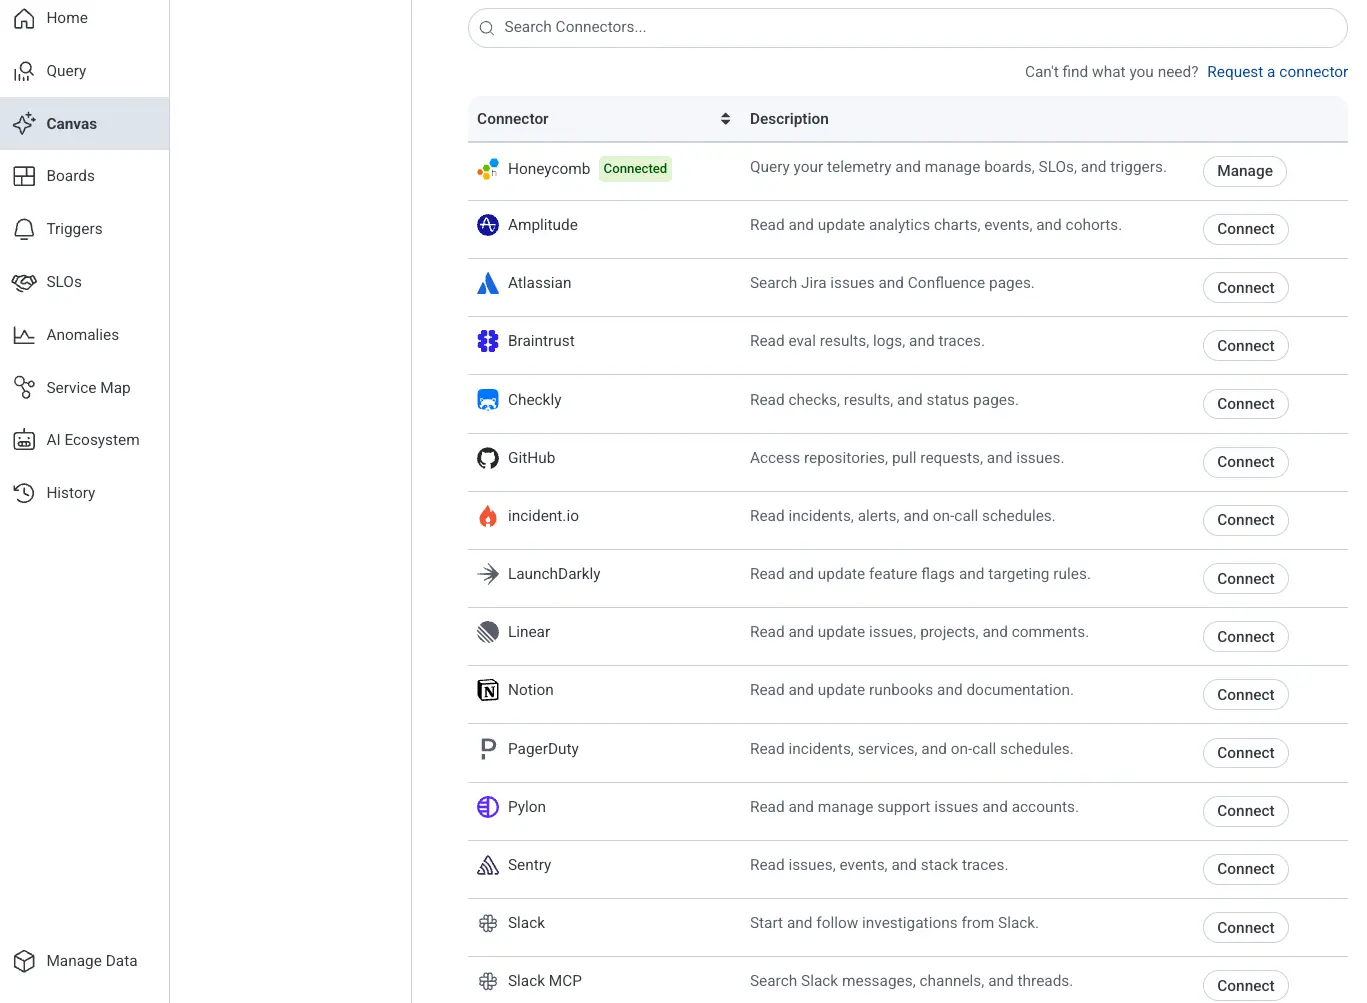Screen dimensions: 1367x1003
Task: Click the Braintrust logo icon
Action: coord(488,341)
